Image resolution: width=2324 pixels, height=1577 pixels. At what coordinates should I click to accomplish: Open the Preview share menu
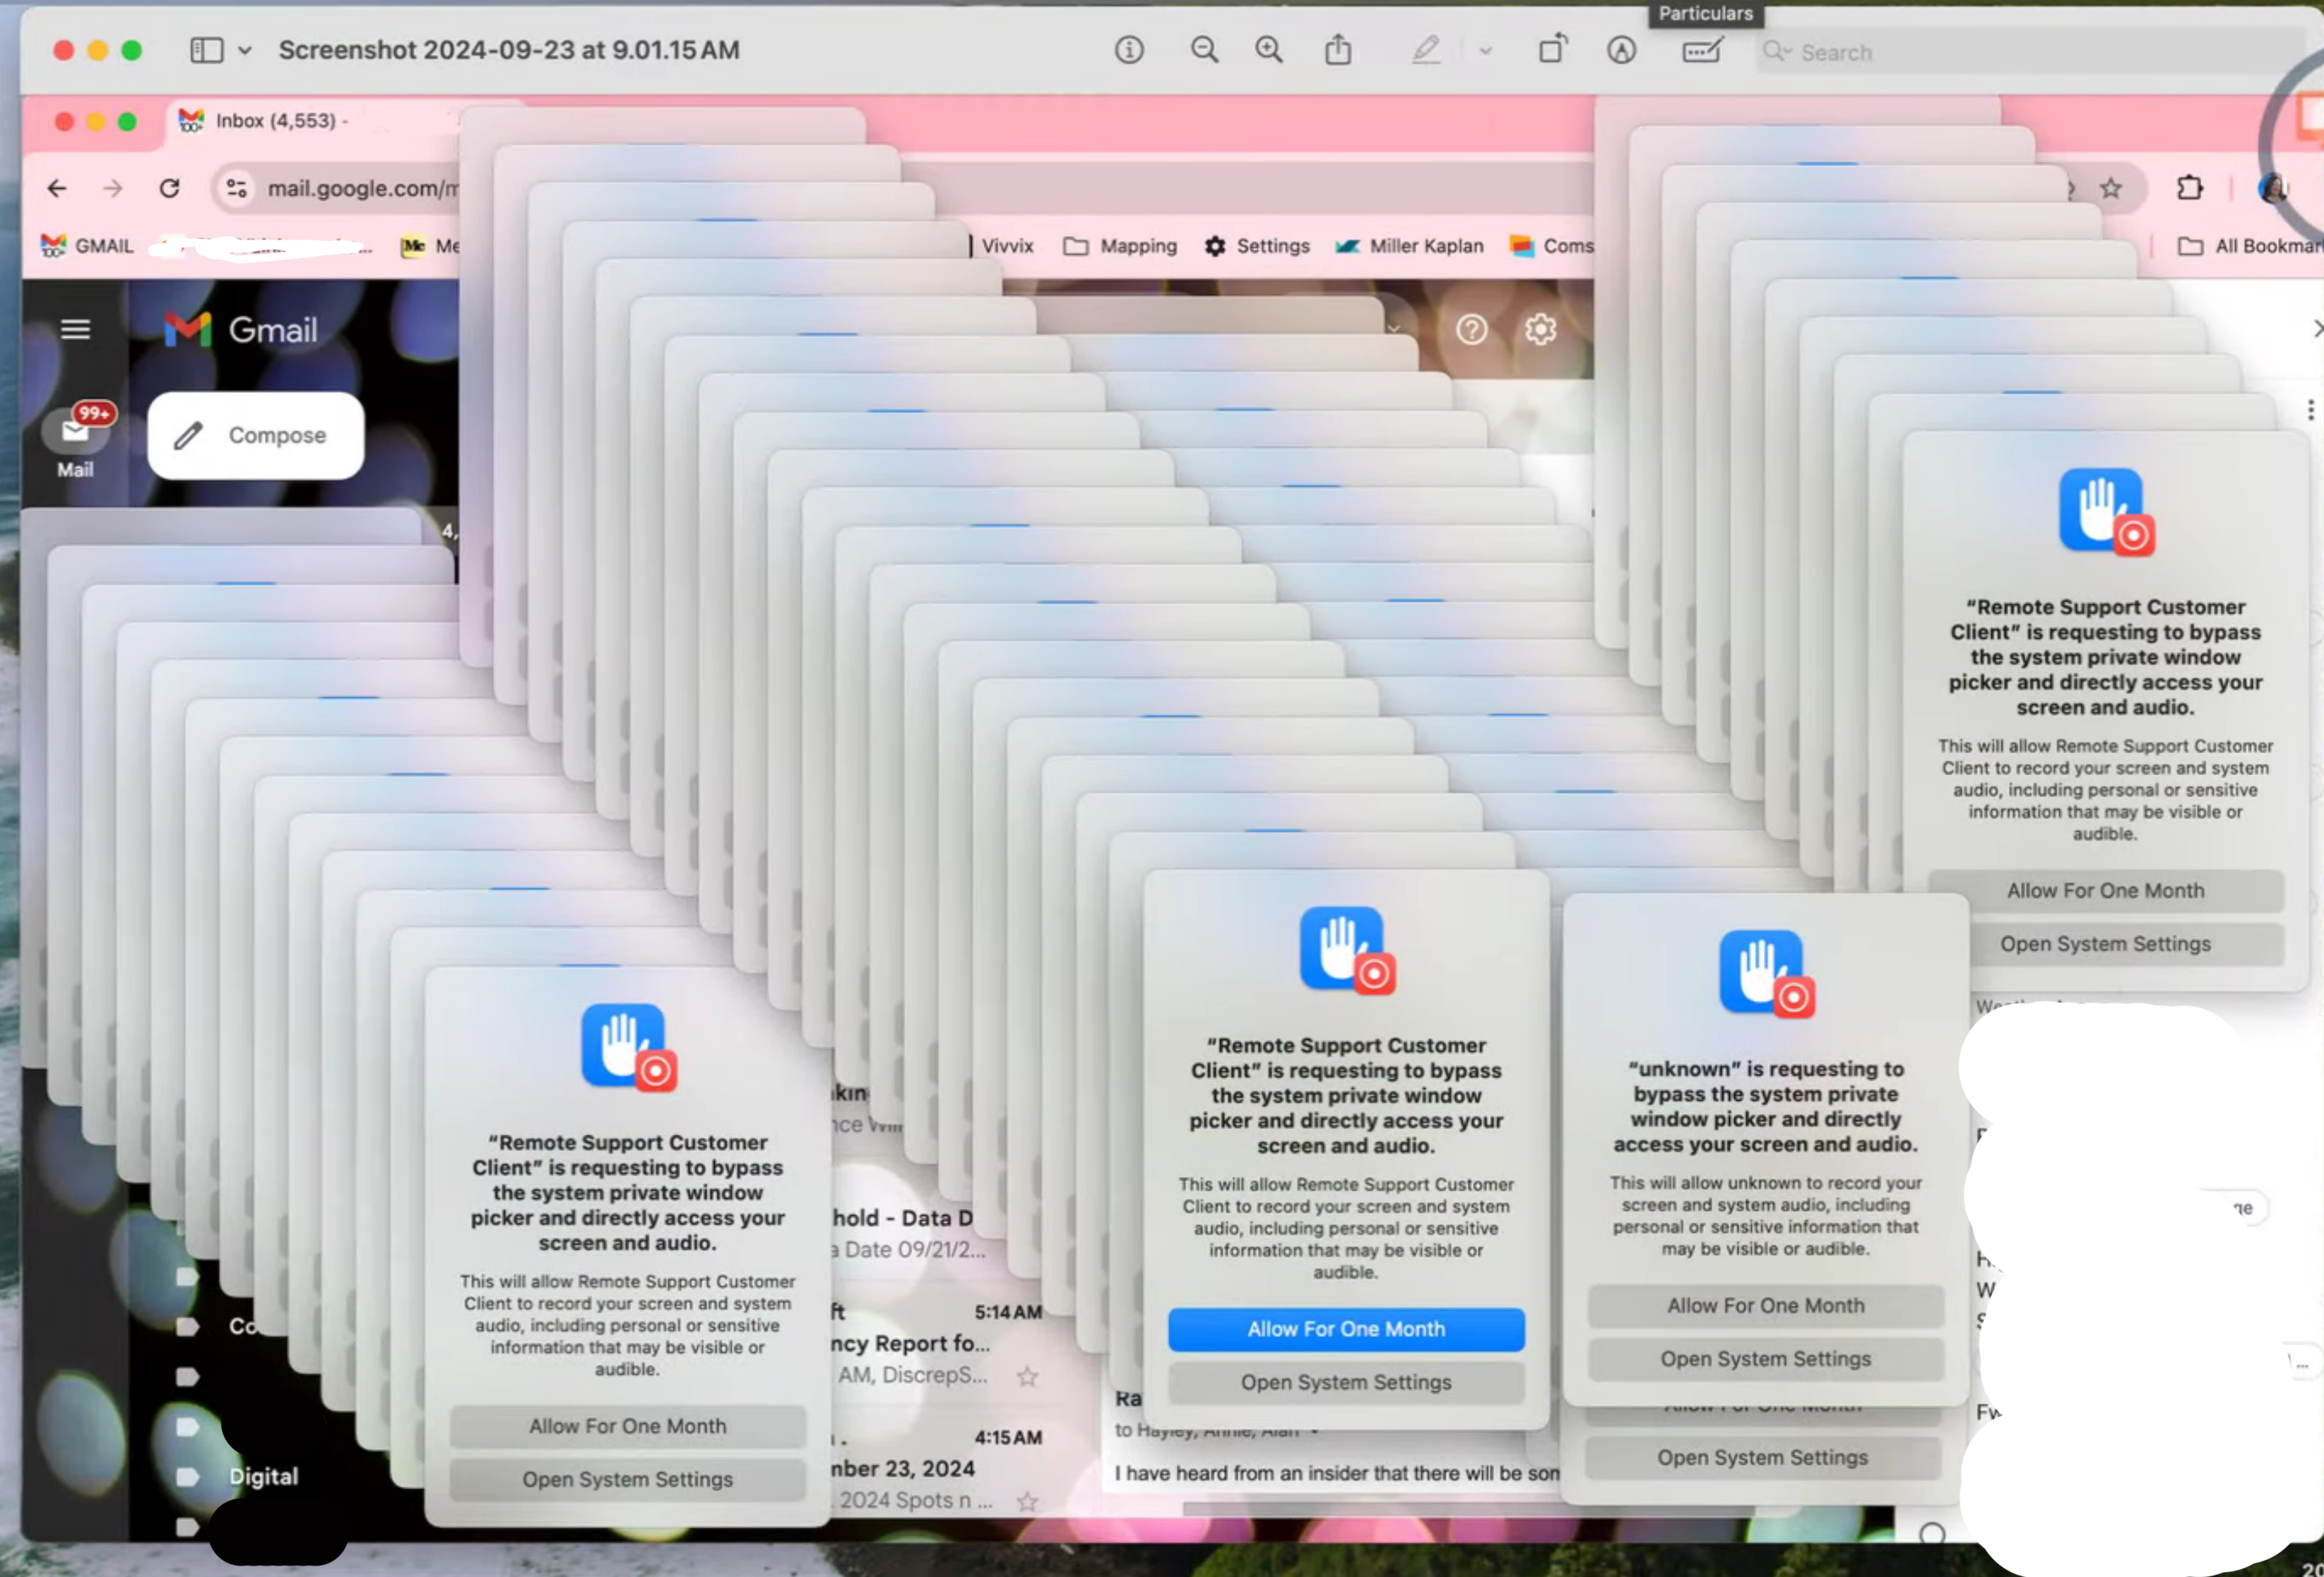[x=1338, y=49]
